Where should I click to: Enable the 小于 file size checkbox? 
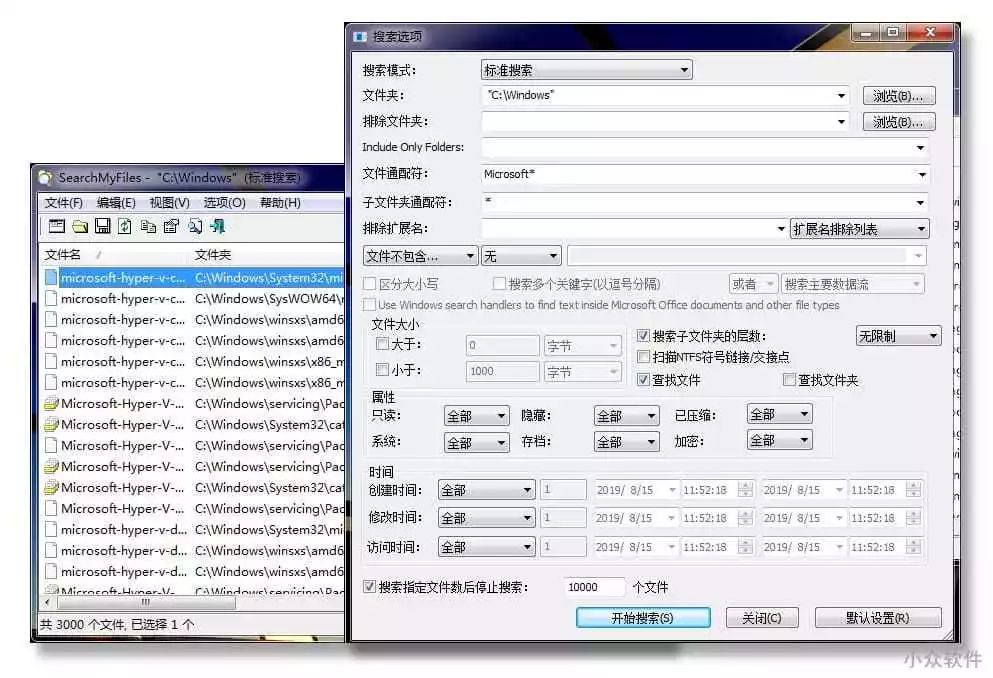coord(383,369)
